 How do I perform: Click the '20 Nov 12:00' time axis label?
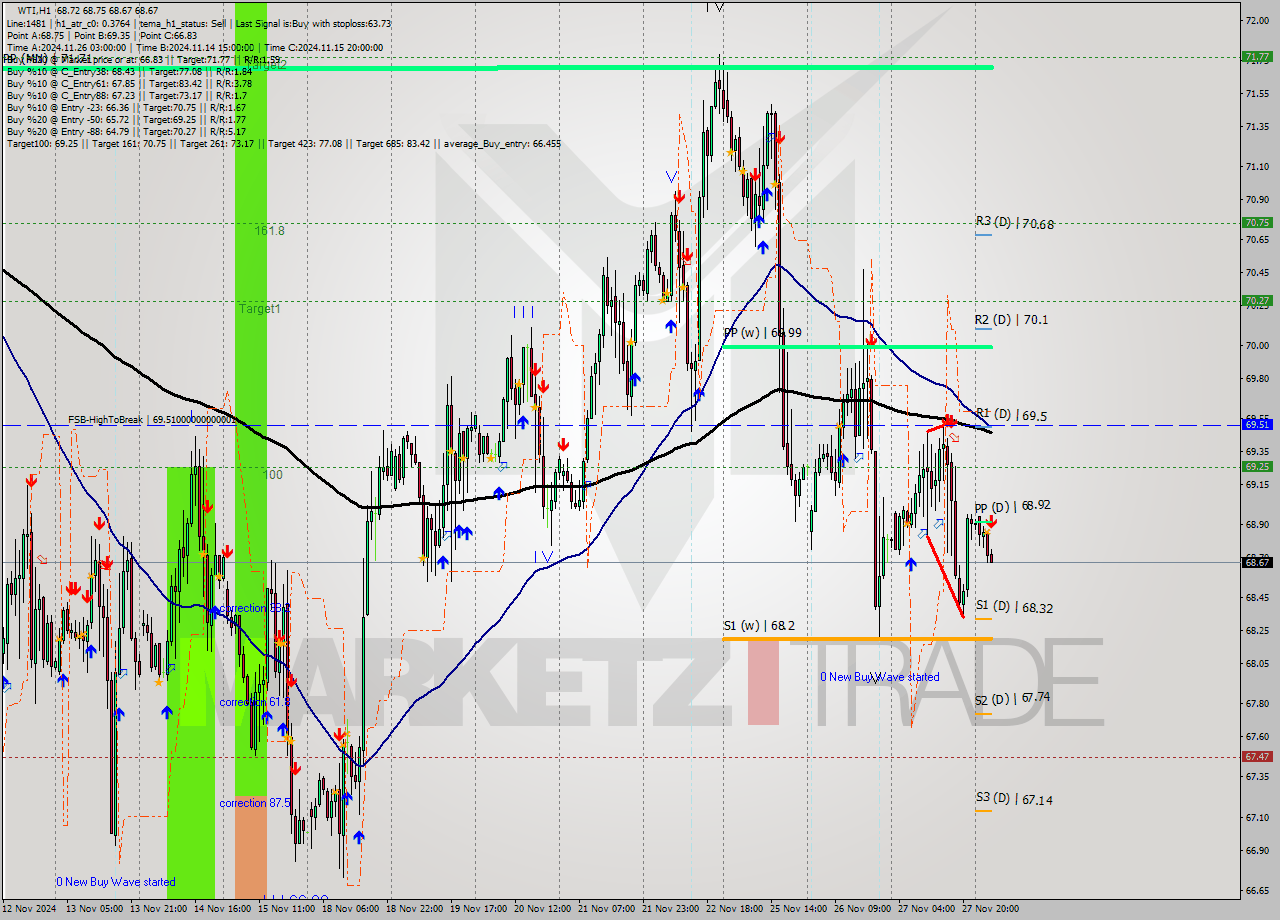545,909
